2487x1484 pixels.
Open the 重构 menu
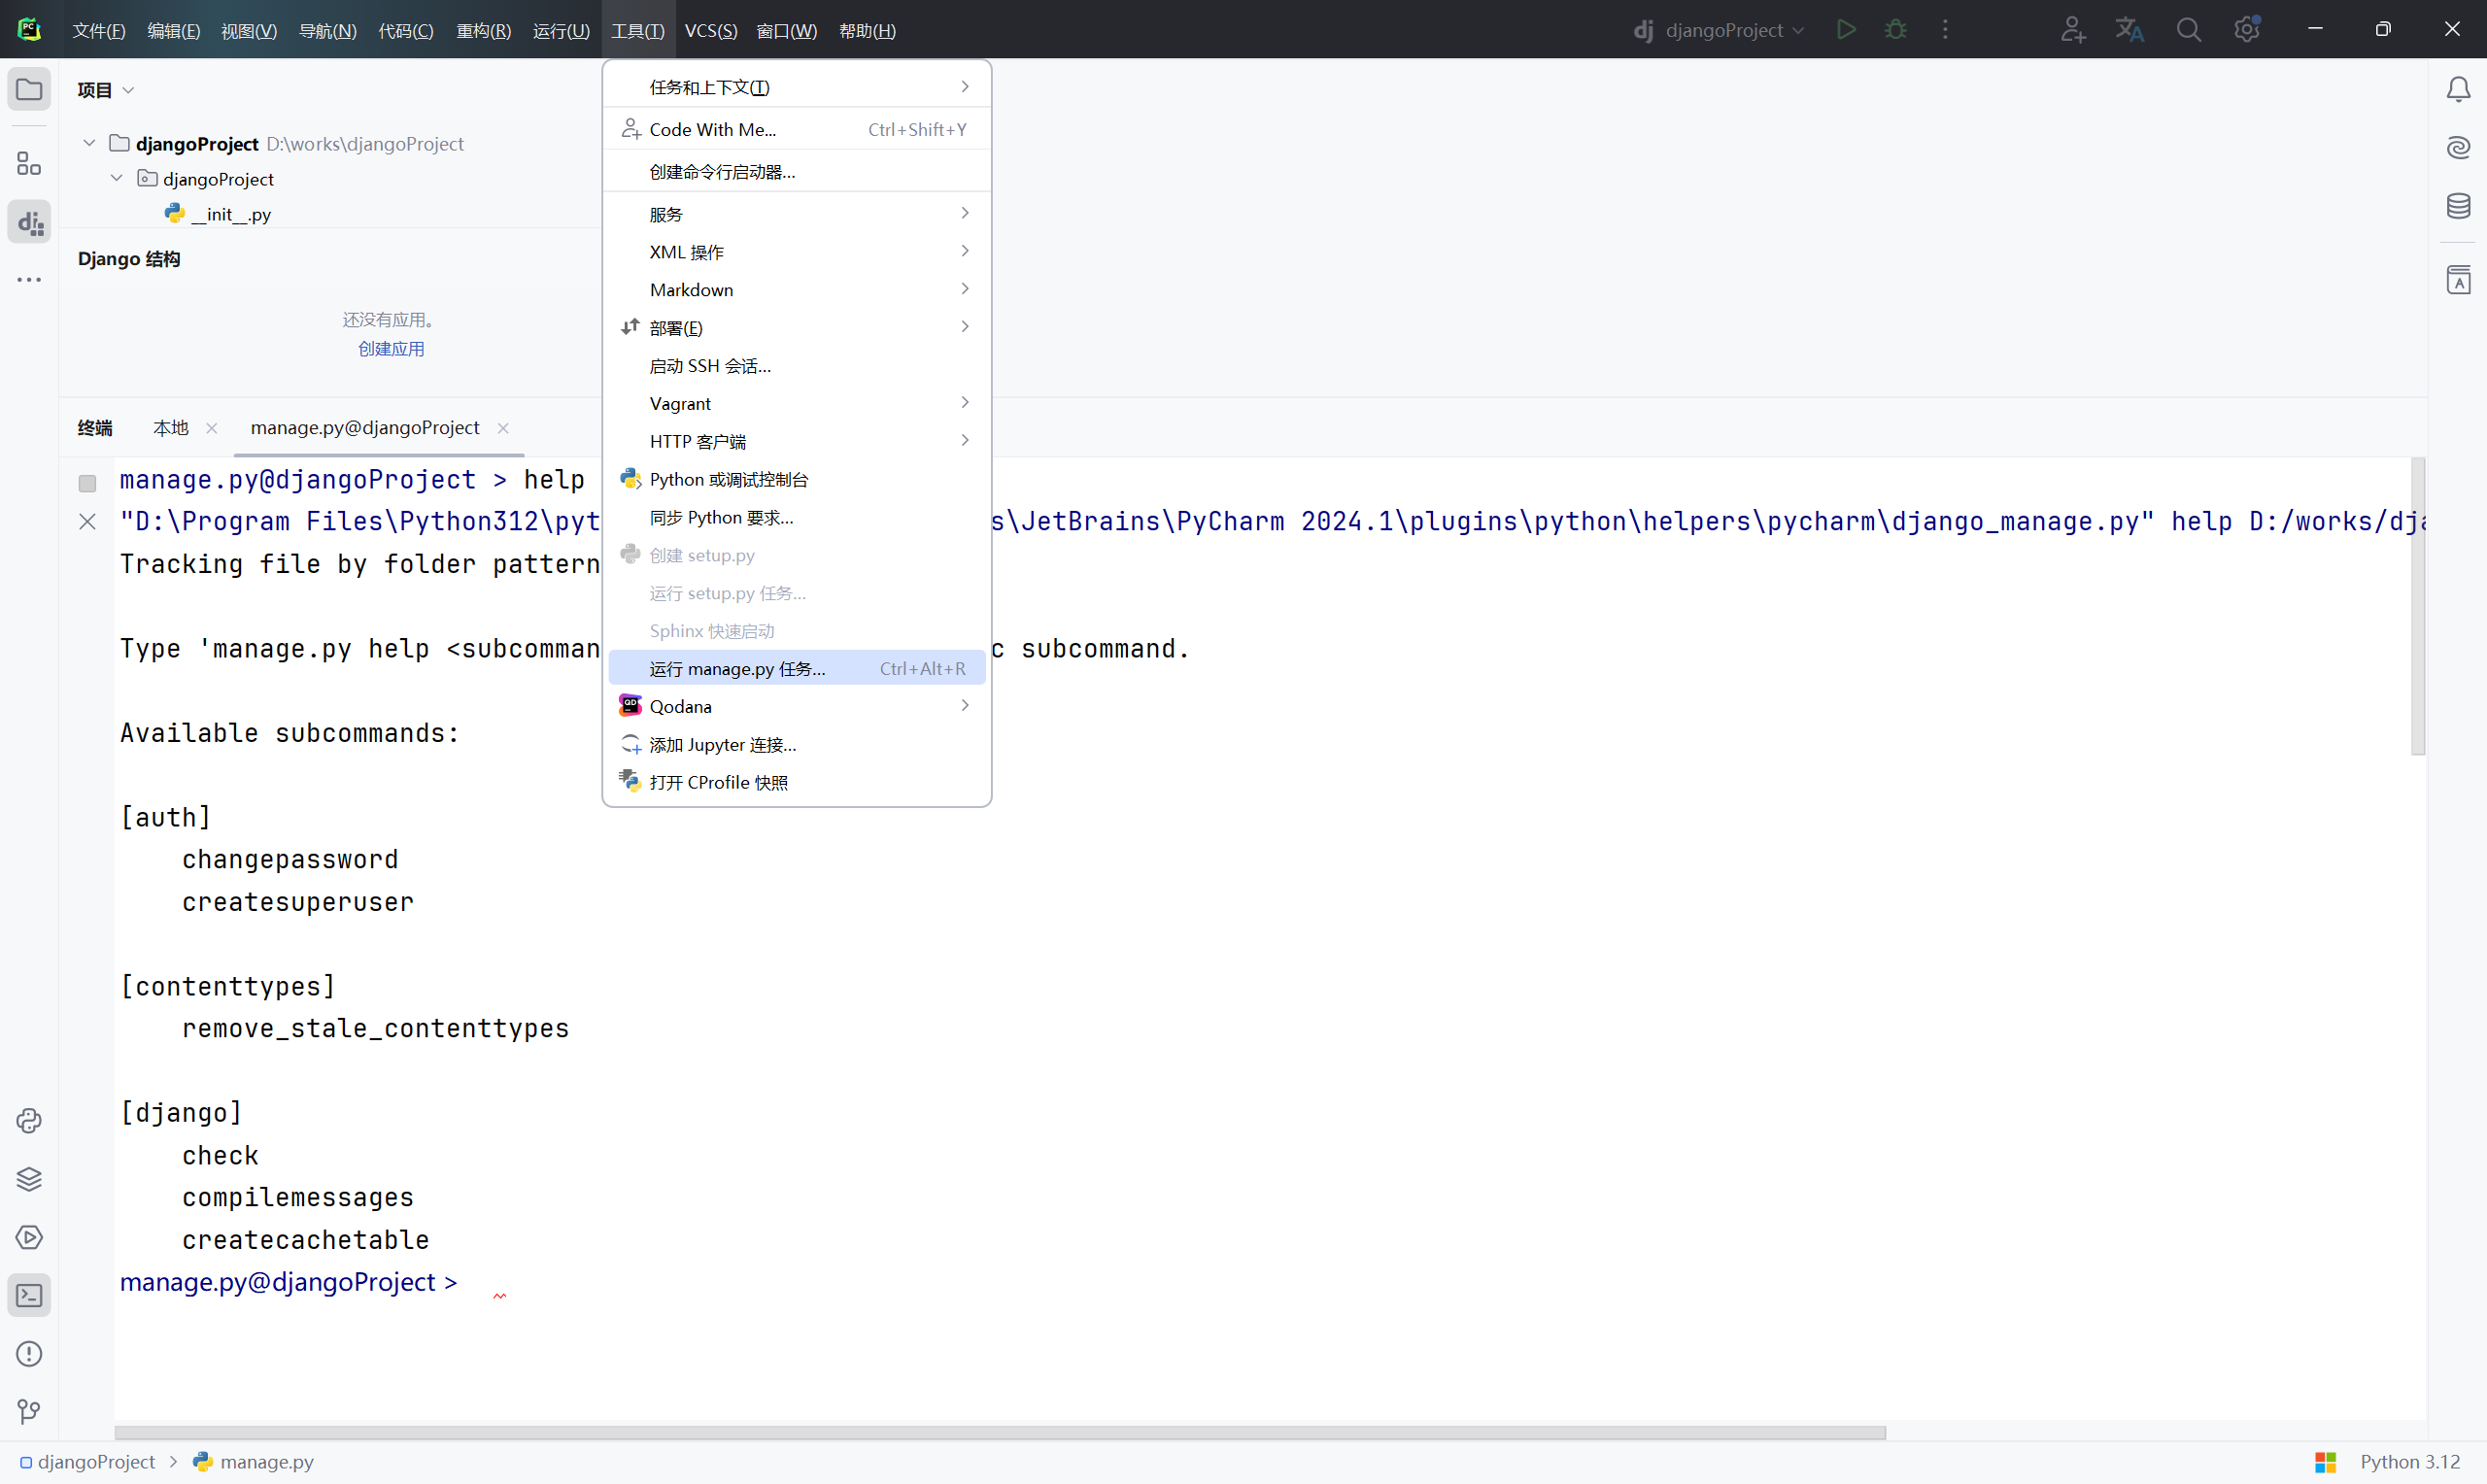click(483, 31)
